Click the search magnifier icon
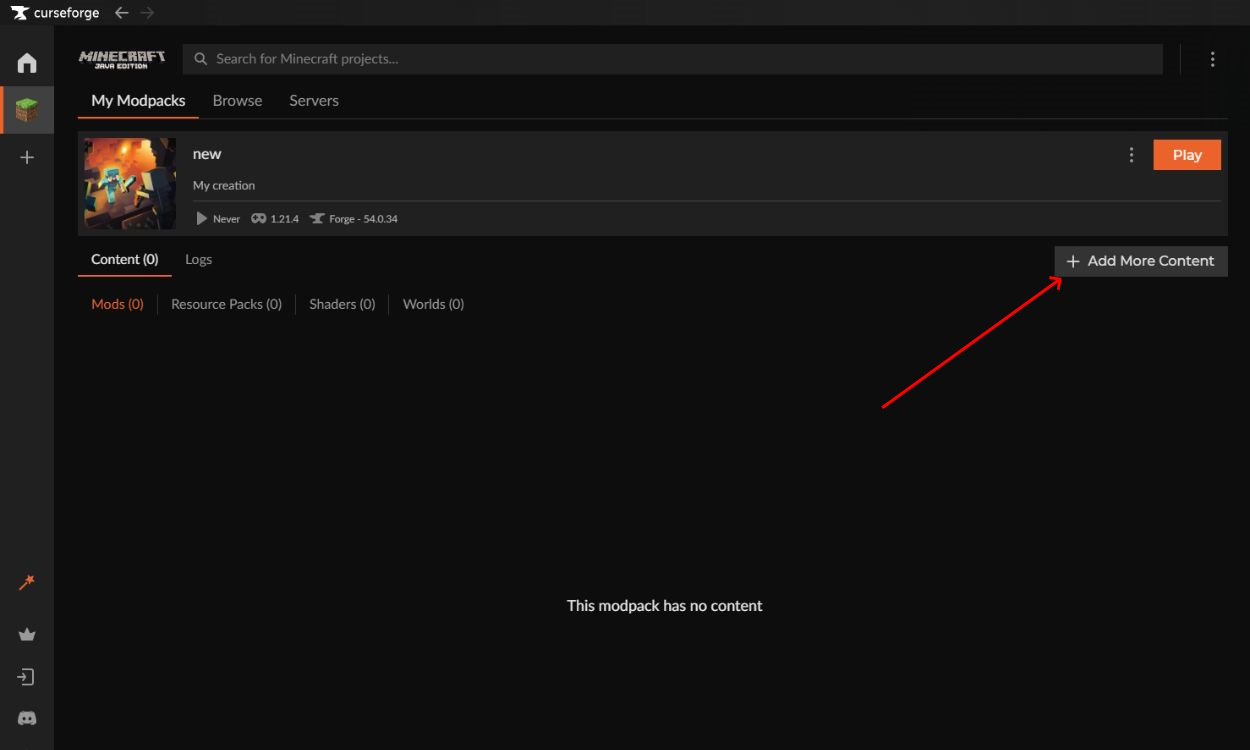The image size is (1250, 750). click(x=201, y=59)
